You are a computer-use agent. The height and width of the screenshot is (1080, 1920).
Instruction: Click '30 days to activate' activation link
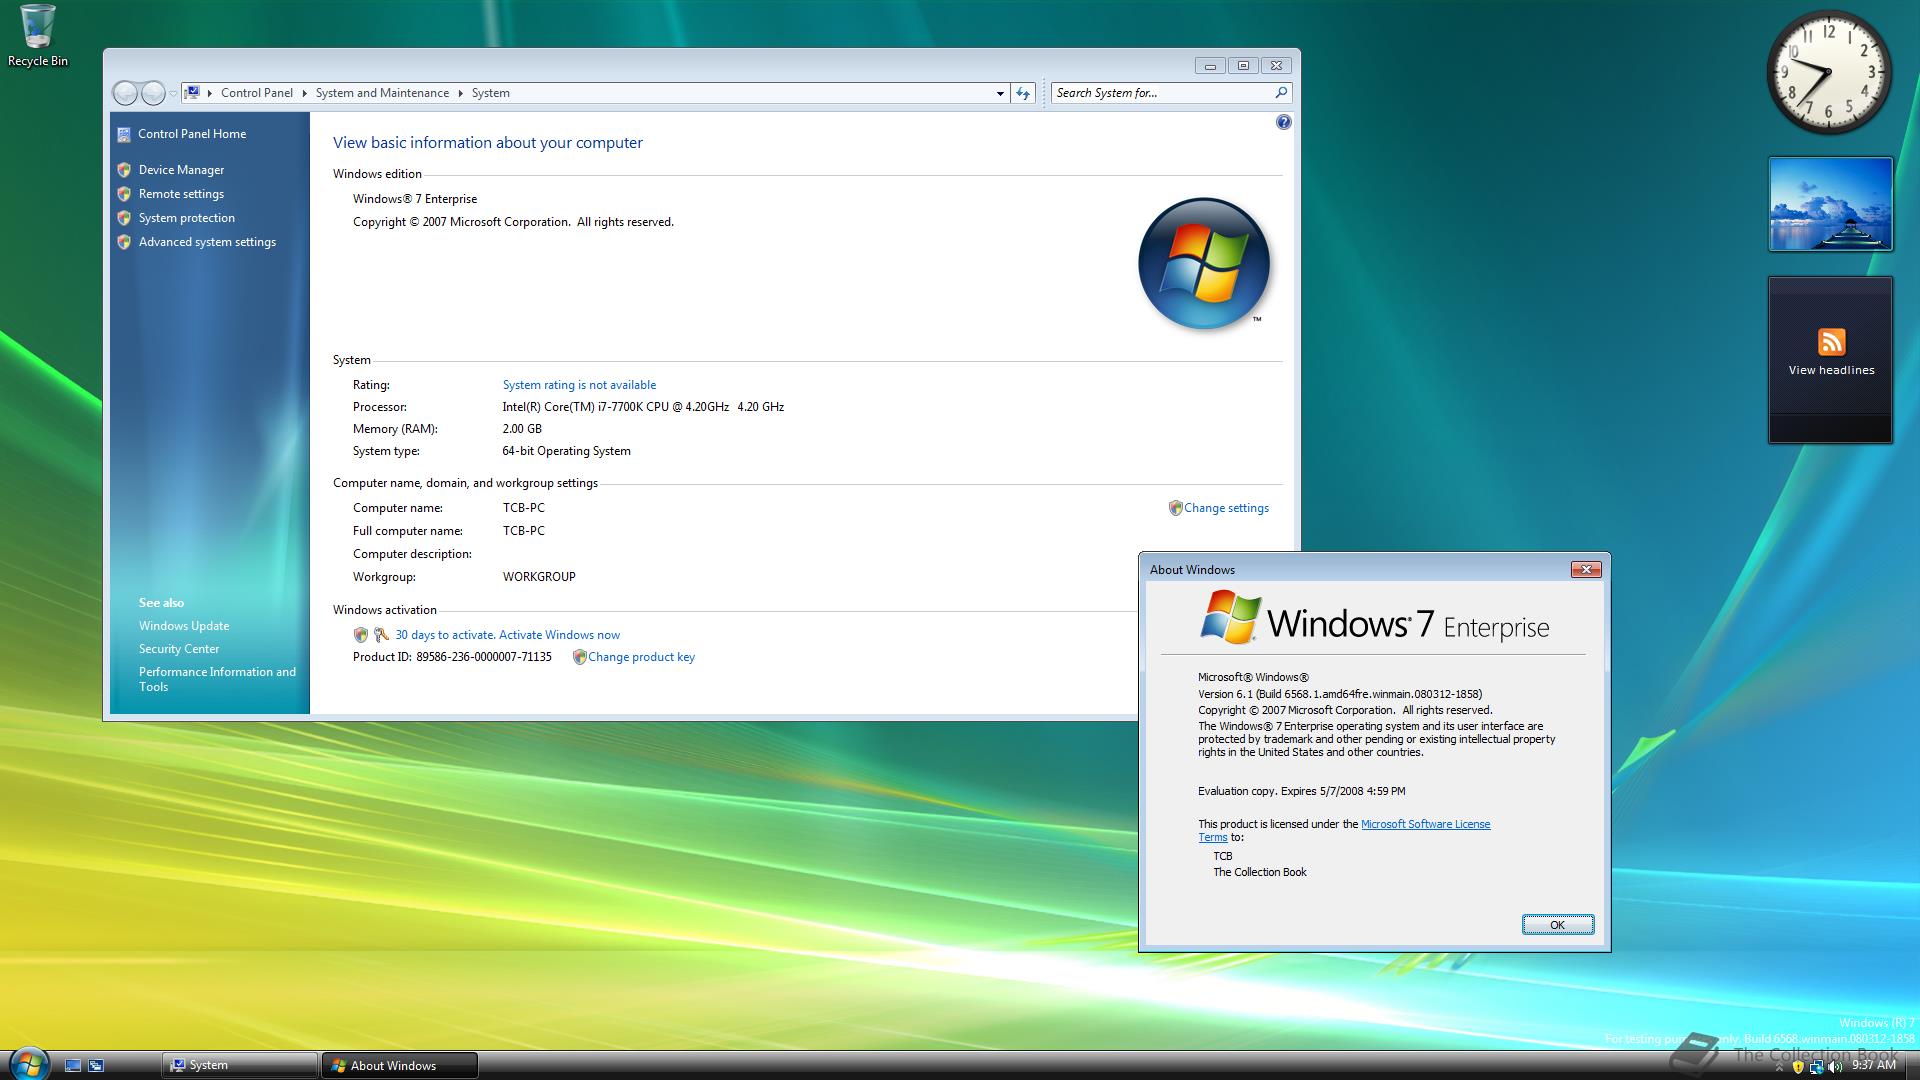(x=507, y=635)
